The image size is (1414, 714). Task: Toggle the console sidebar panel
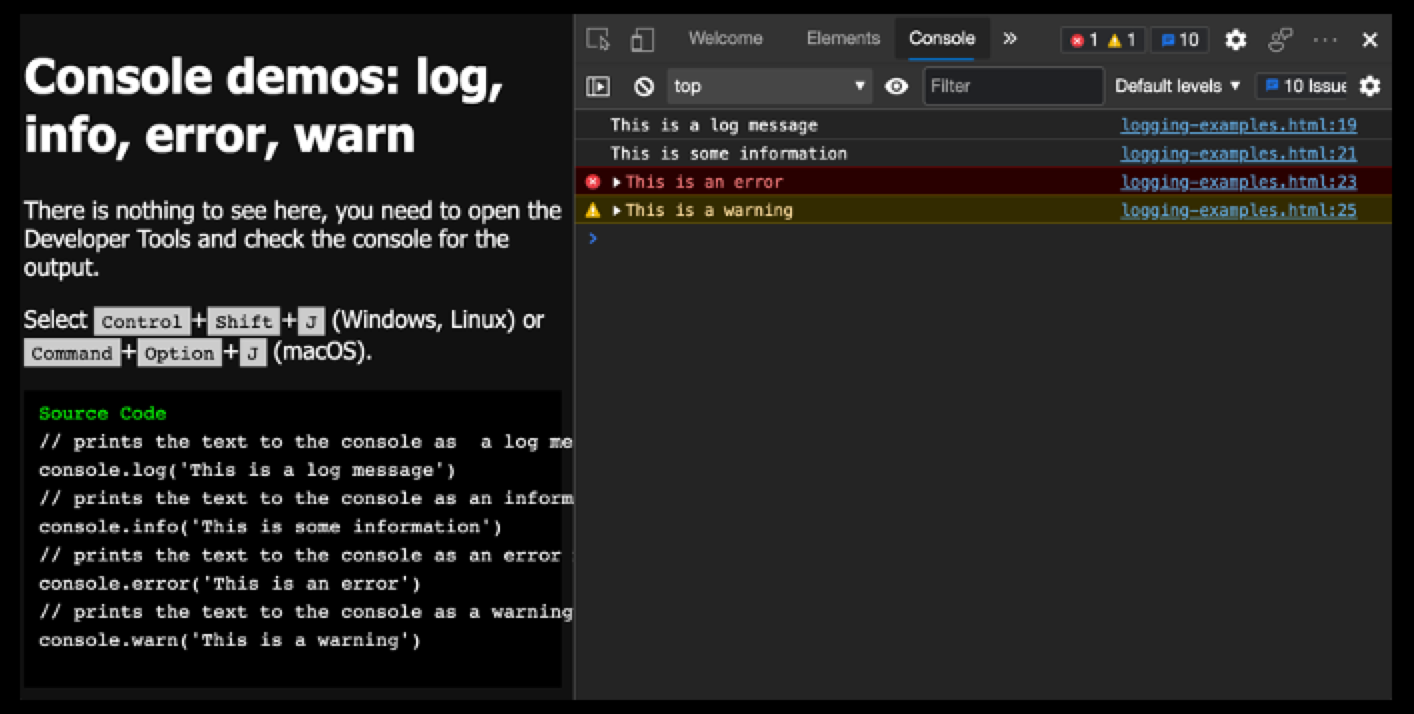click(x=598, y=86)
